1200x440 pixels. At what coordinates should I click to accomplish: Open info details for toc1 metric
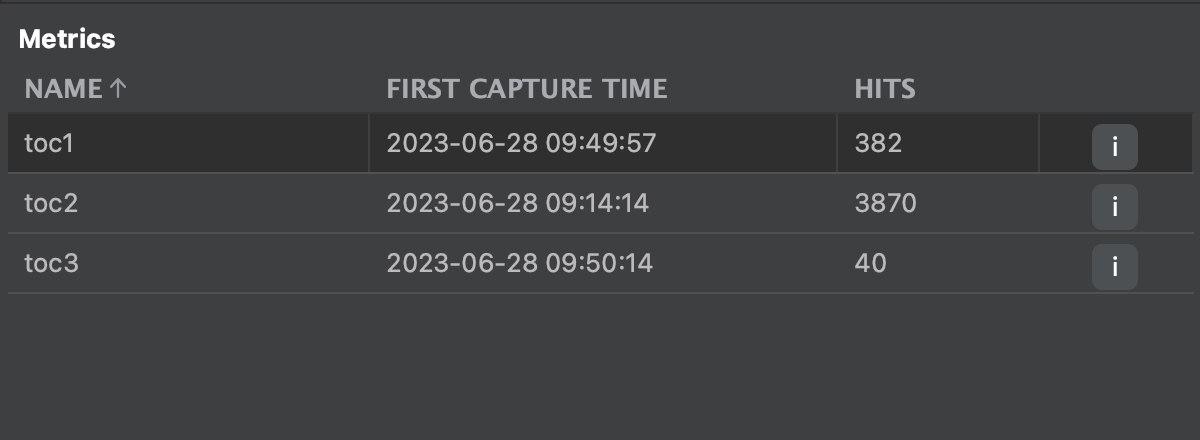1114,149
